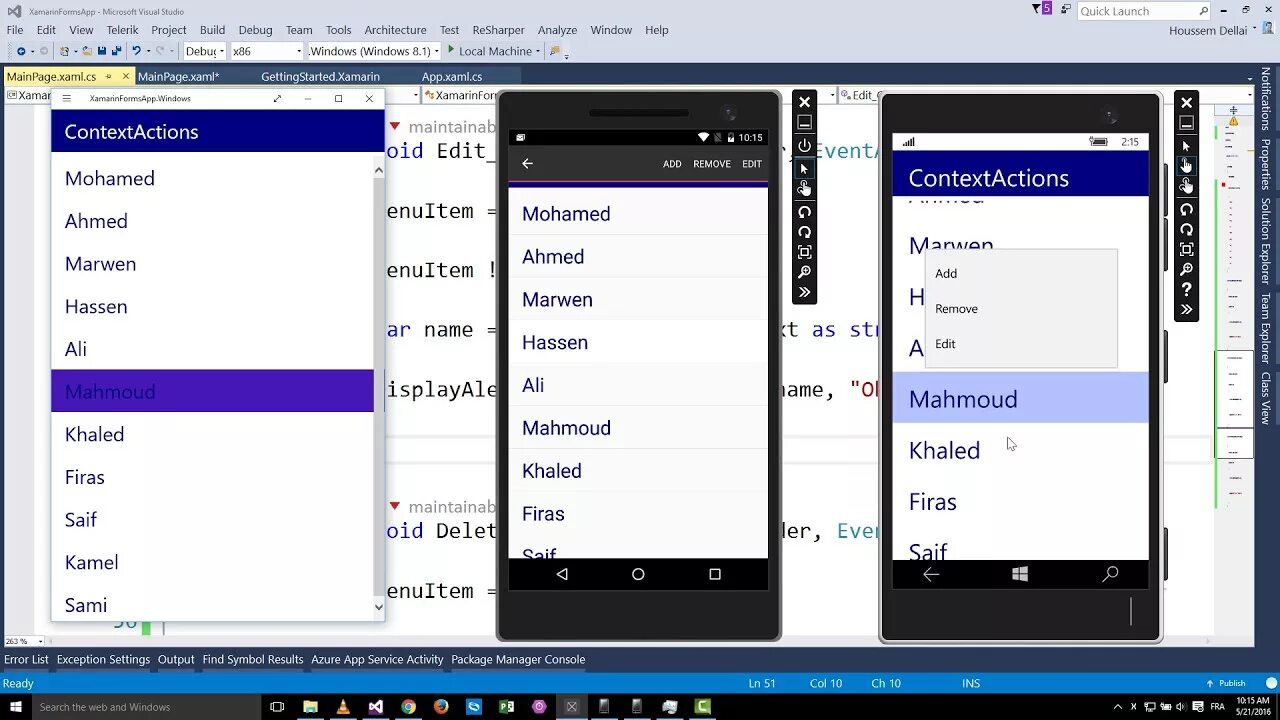1280x720 pixels.
Task: Click Publish in status bar
Action: (1226, 683)
